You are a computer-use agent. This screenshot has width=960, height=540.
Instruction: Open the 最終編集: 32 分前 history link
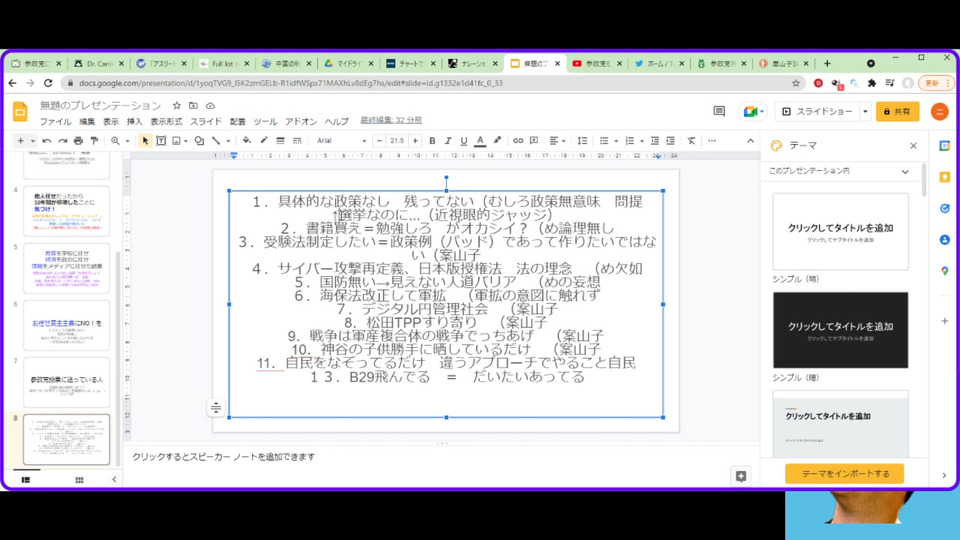391,120
